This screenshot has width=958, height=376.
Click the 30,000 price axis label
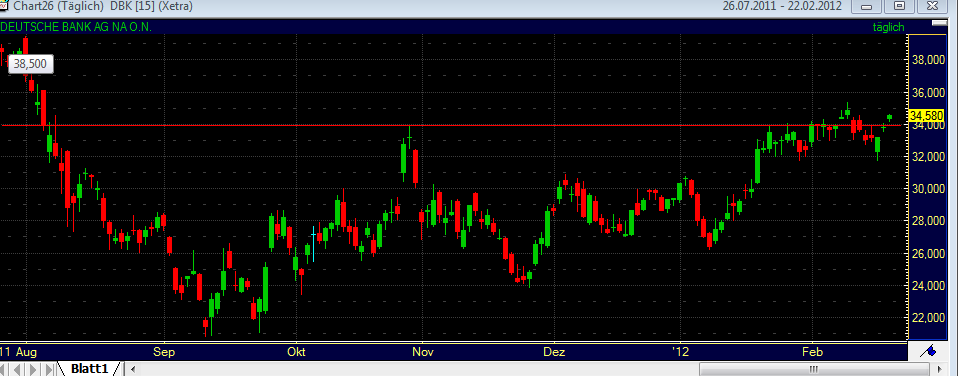click(928, 190)
